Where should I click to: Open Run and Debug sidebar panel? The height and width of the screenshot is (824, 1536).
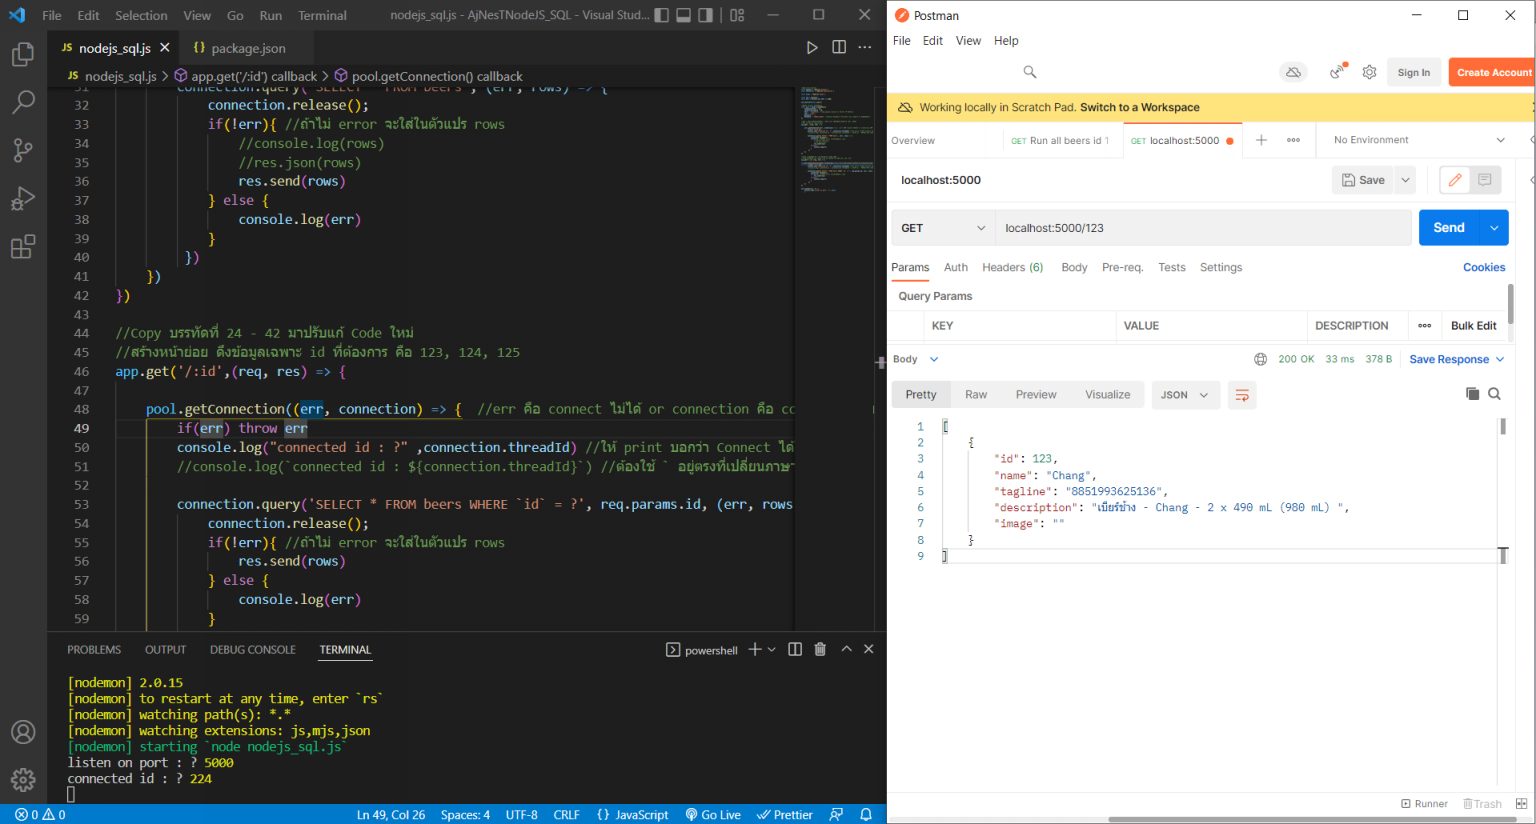tap(22, 198)
